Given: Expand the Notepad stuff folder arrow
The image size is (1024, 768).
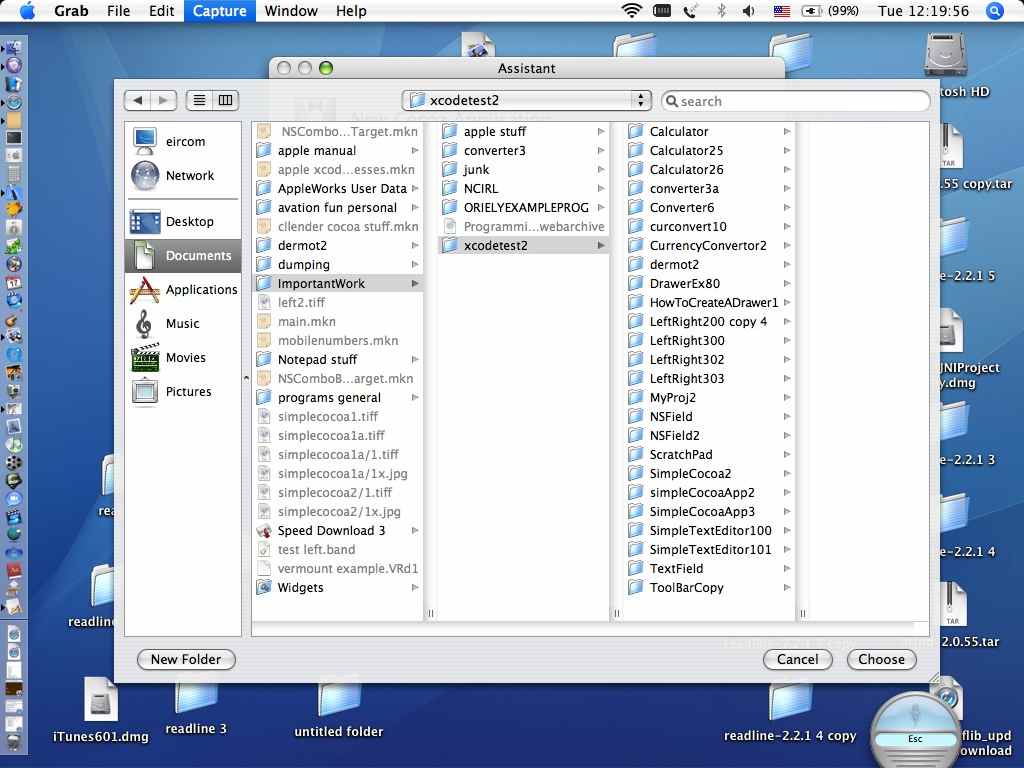Looking at the screenshot, I should 415,359.
